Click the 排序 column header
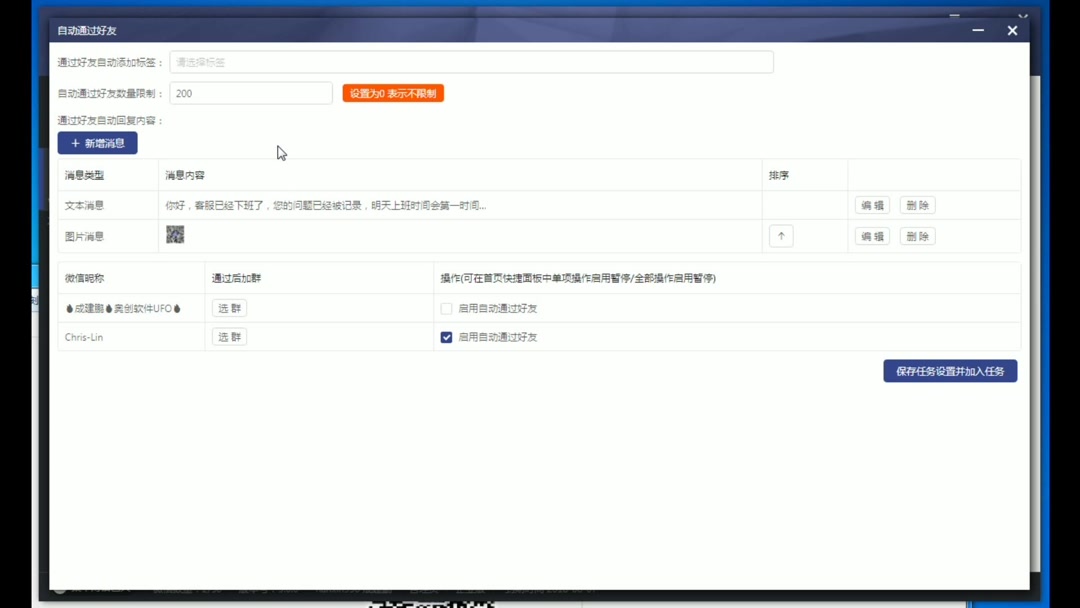 776,174
